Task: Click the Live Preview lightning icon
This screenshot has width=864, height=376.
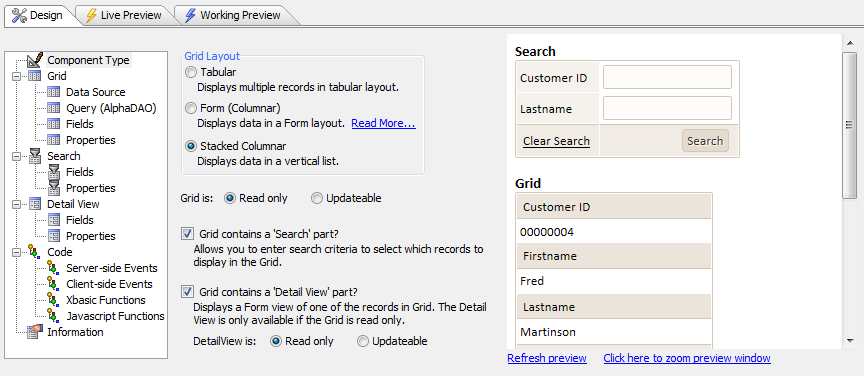Action: (91, 15)
